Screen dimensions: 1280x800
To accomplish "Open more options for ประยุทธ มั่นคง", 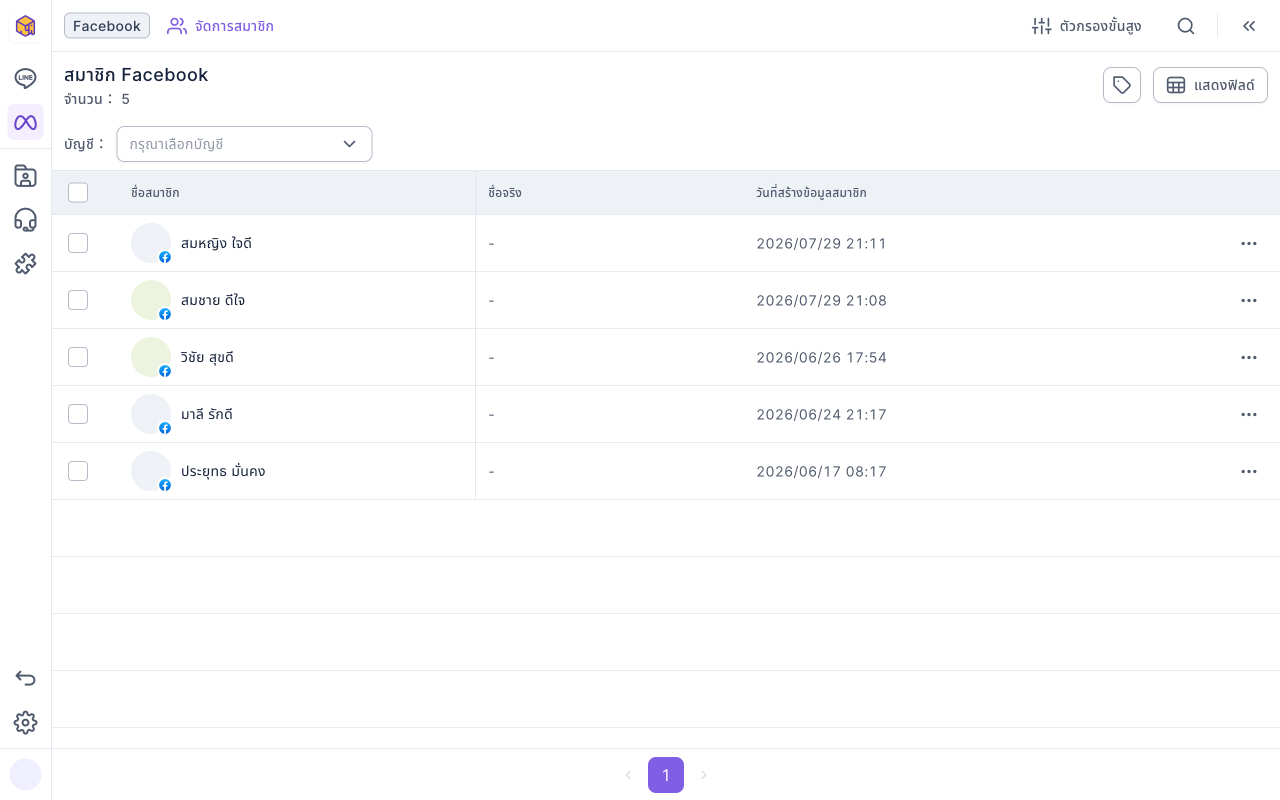I will coord(1249,471).
